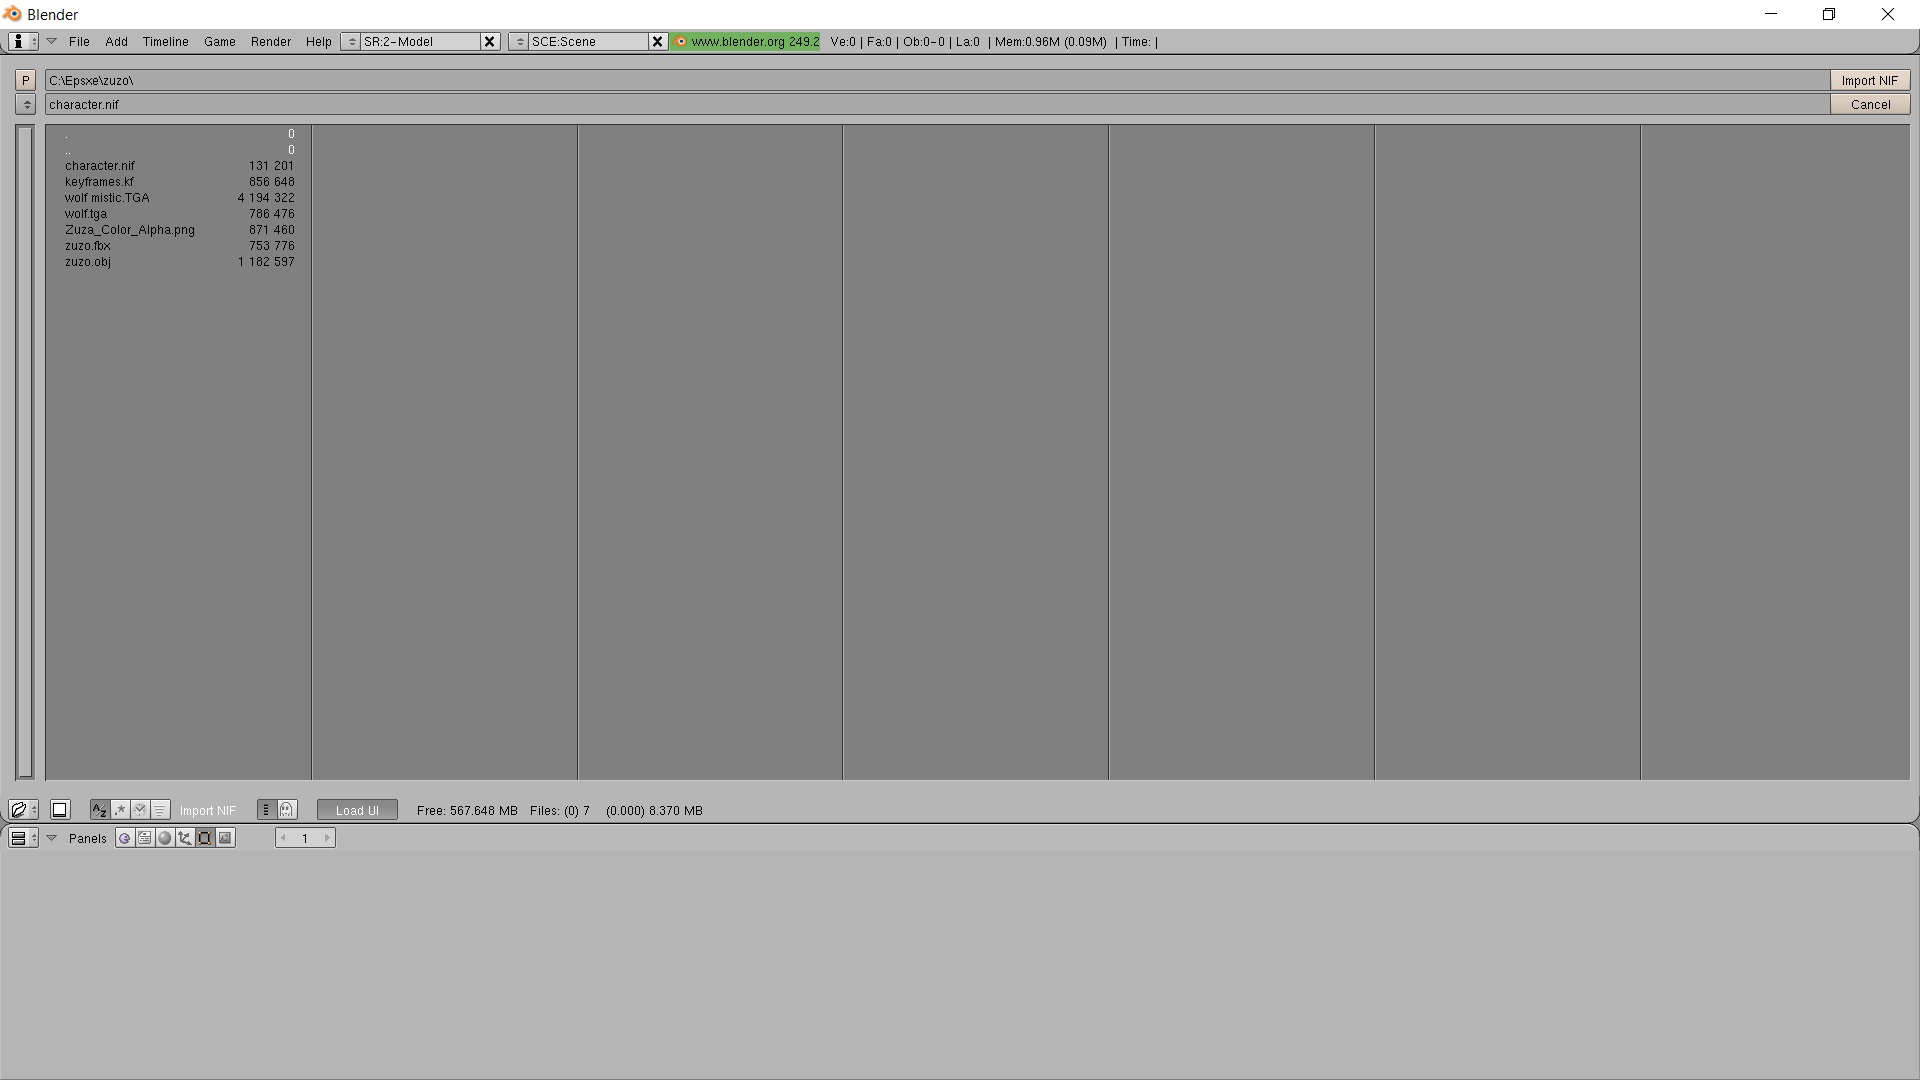Delete the SCE:Scene scene with X
The width and height of the screenshot is (1920, 1080).
[658, 41]
